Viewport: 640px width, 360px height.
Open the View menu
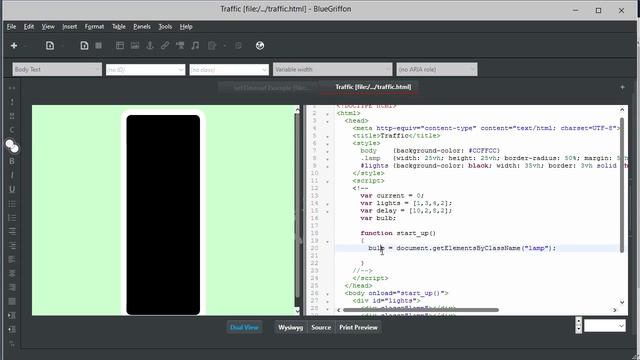coord(48,27)
